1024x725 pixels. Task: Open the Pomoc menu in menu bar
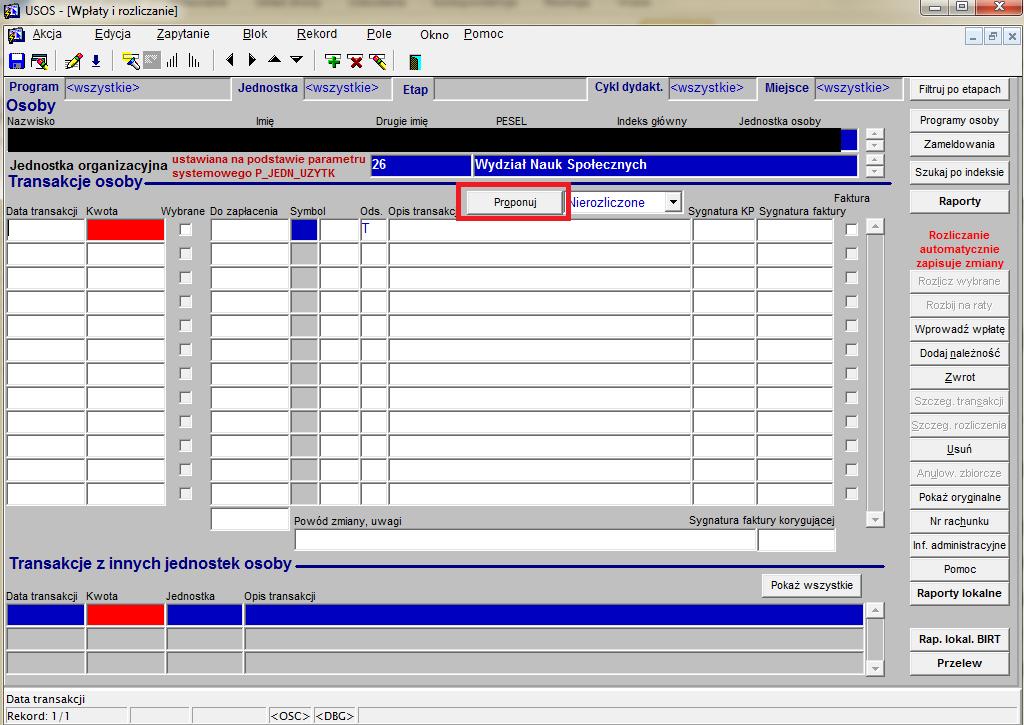[x=483, y=34]
